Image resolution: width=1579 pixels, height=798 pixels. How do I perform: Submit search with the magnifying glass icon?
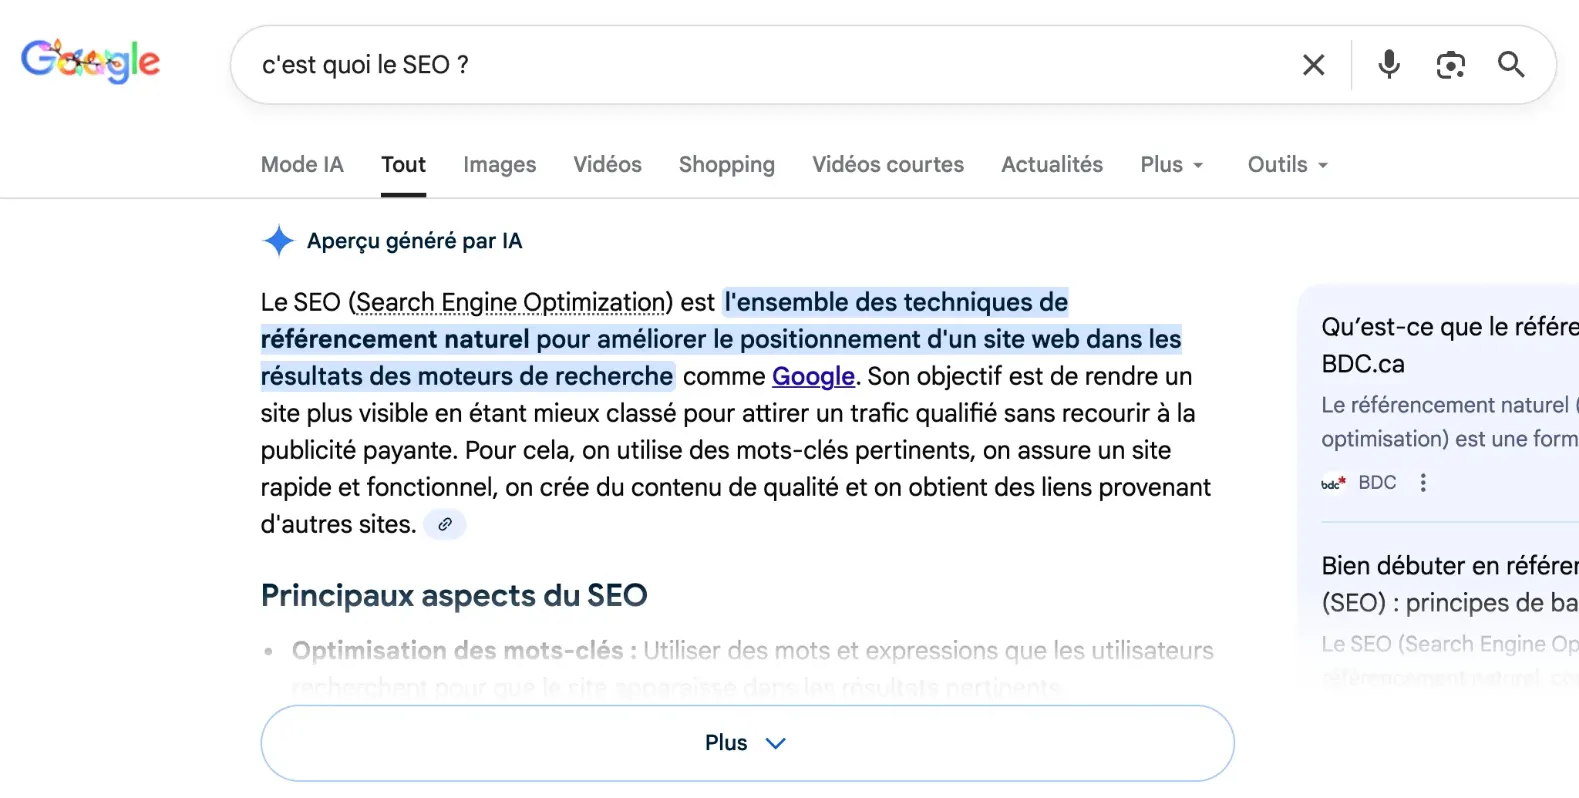1511,65
